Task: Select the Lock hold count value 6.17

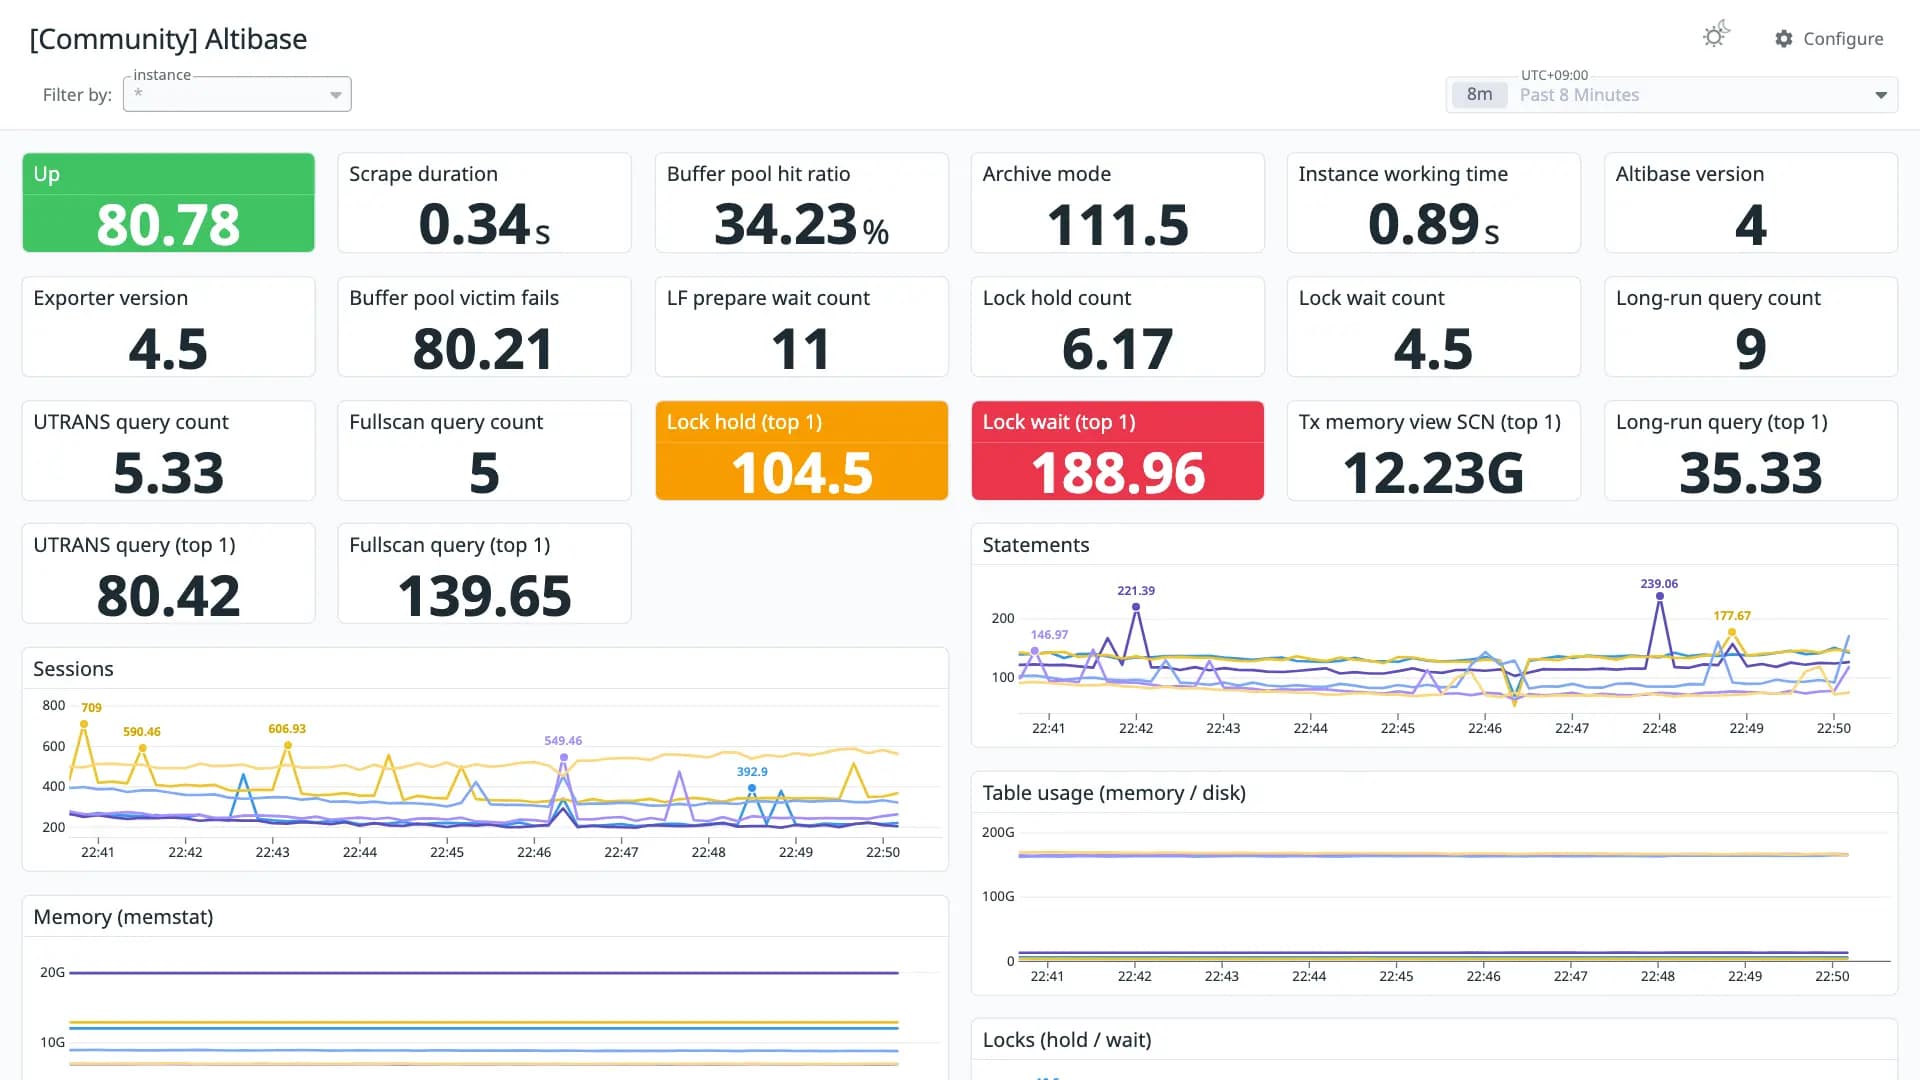Action: point(1117,349)
